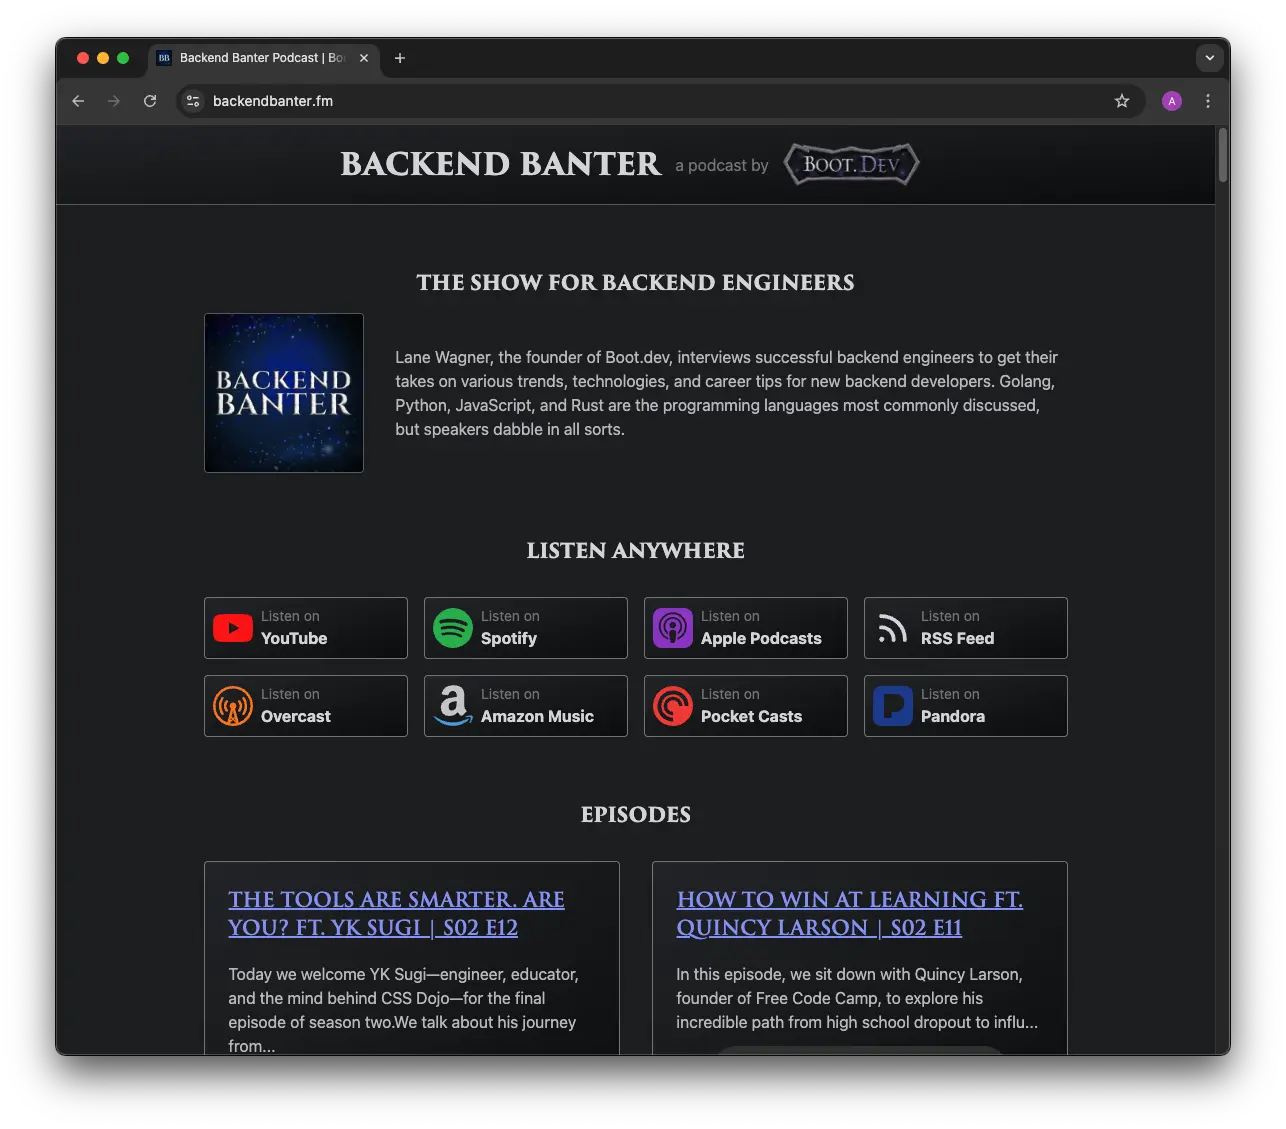The width and height of the screenshot is (1286, 1129).
Task: Click the YK Sugi episode description
Action: tap(403, 1010)
